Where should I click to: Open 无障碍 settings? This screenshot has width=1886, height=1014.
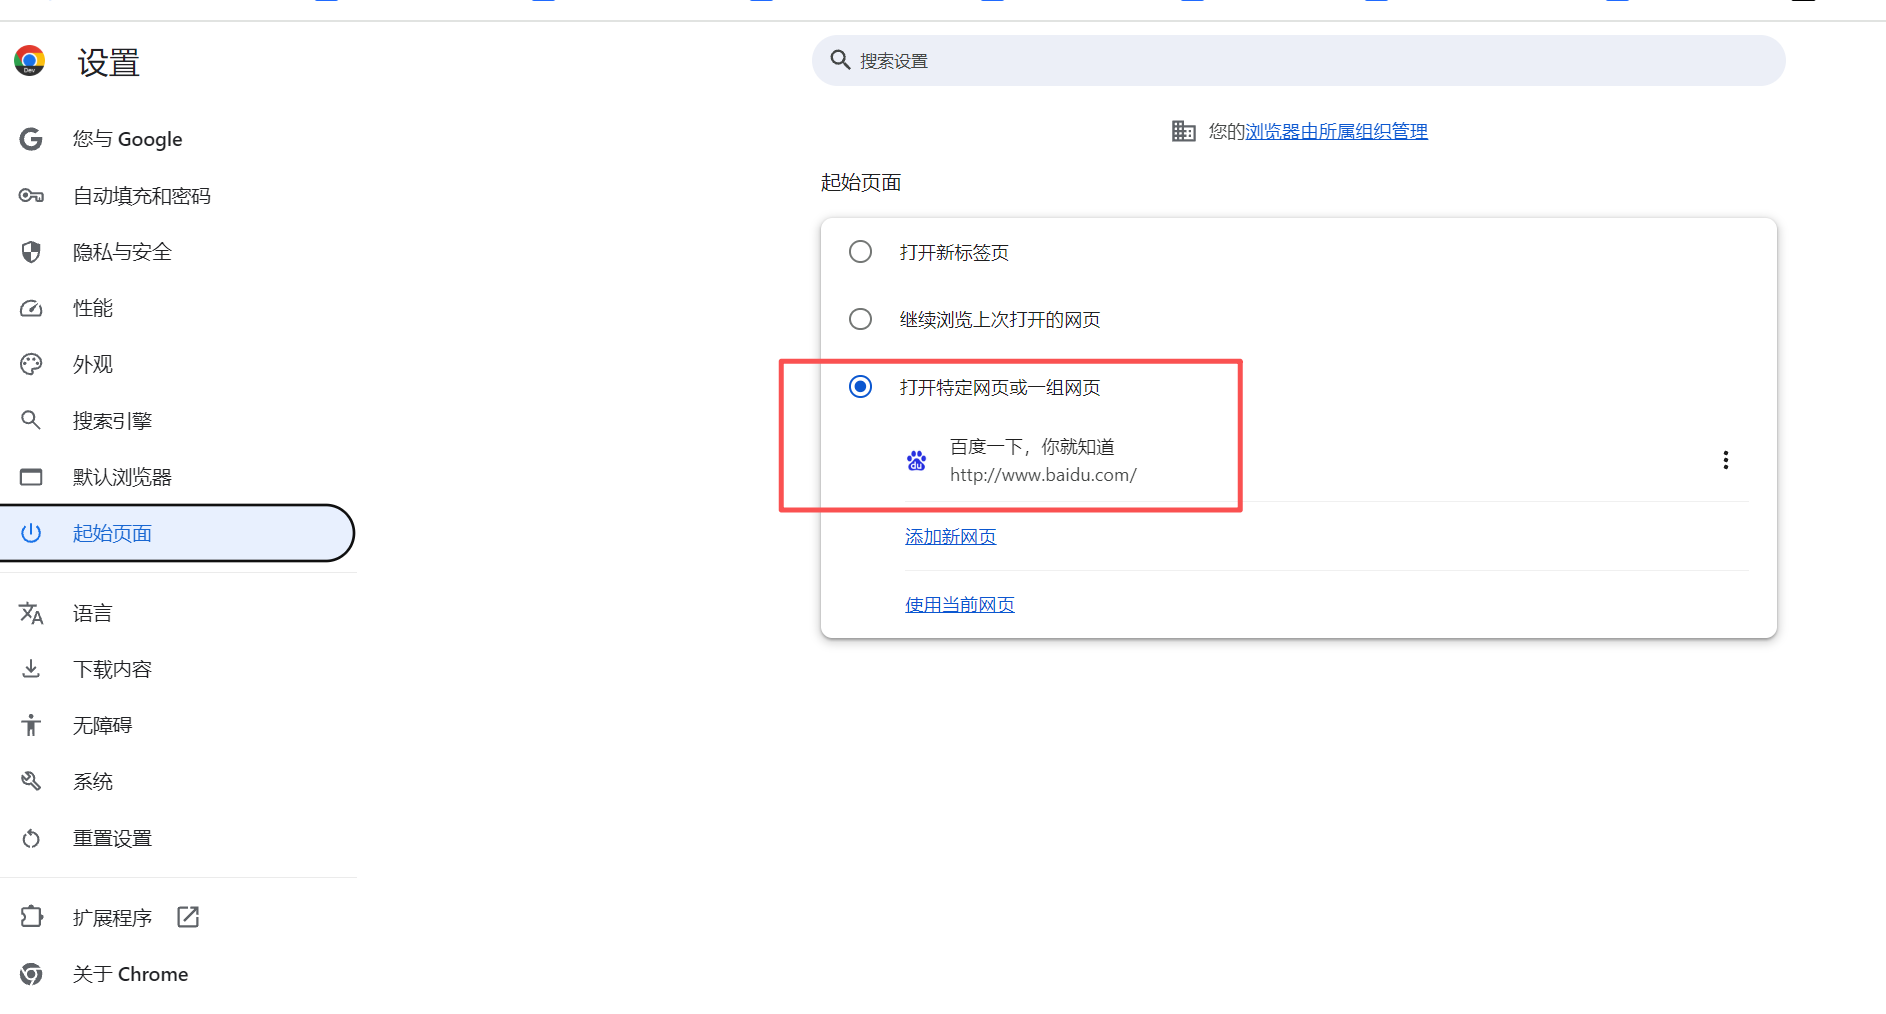click(x=177, y=725)
